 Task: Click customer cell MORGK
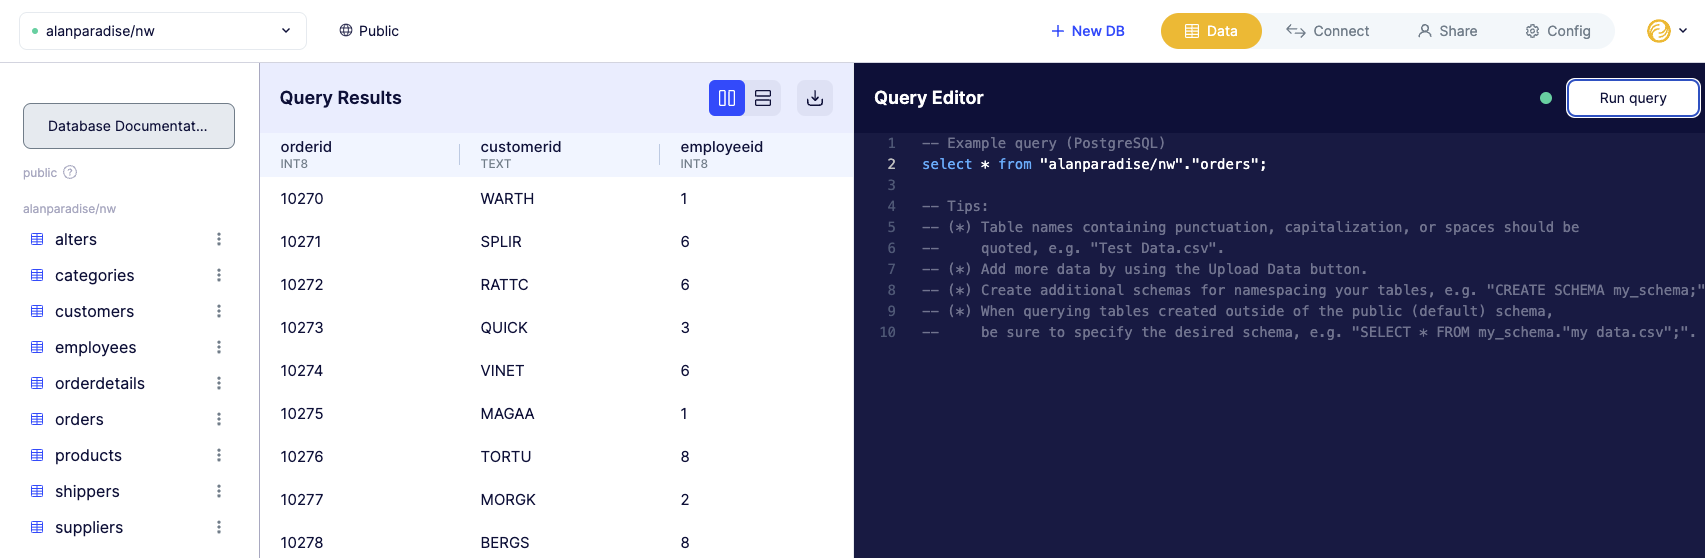pyautogui.click(x=508, y=500)
